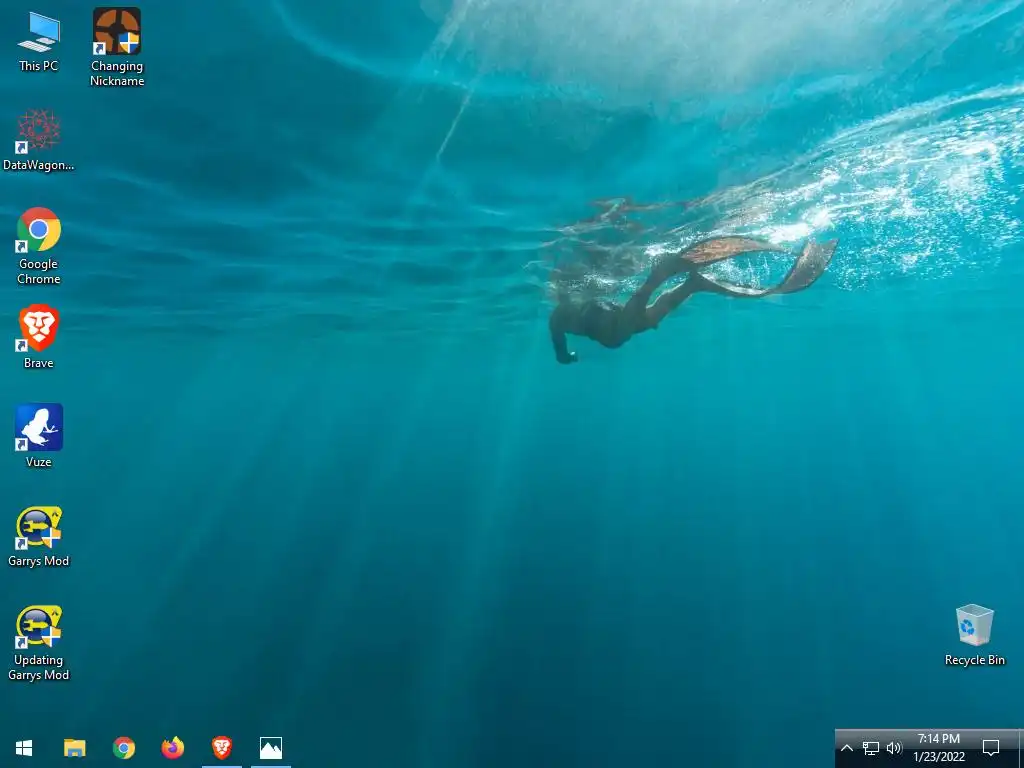Open the volume control tray icon
The width and height of the screenshot is (1024, 768).
coord(894,748)
